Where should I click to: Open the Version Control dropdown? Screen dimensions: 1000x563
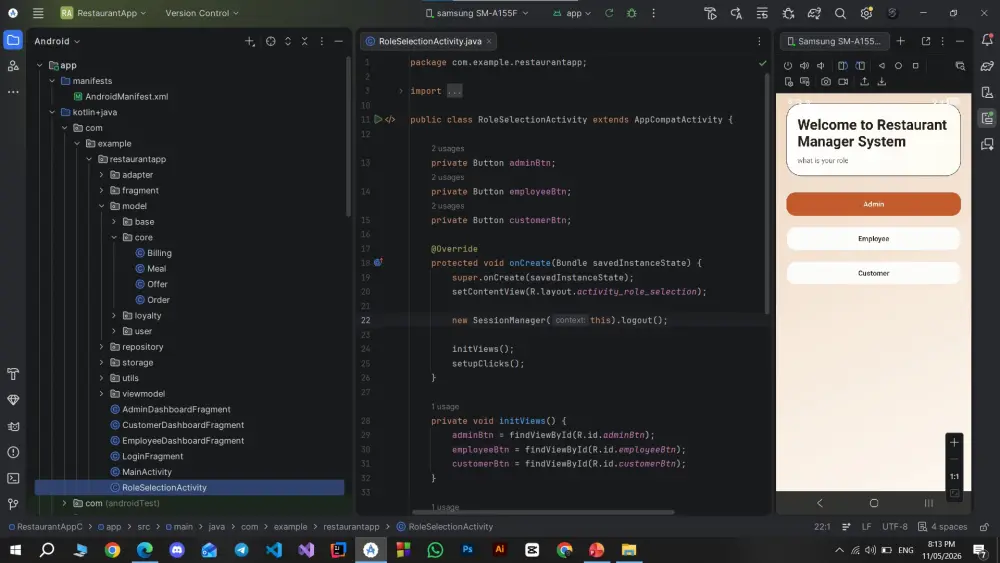[x=202, y=13]
